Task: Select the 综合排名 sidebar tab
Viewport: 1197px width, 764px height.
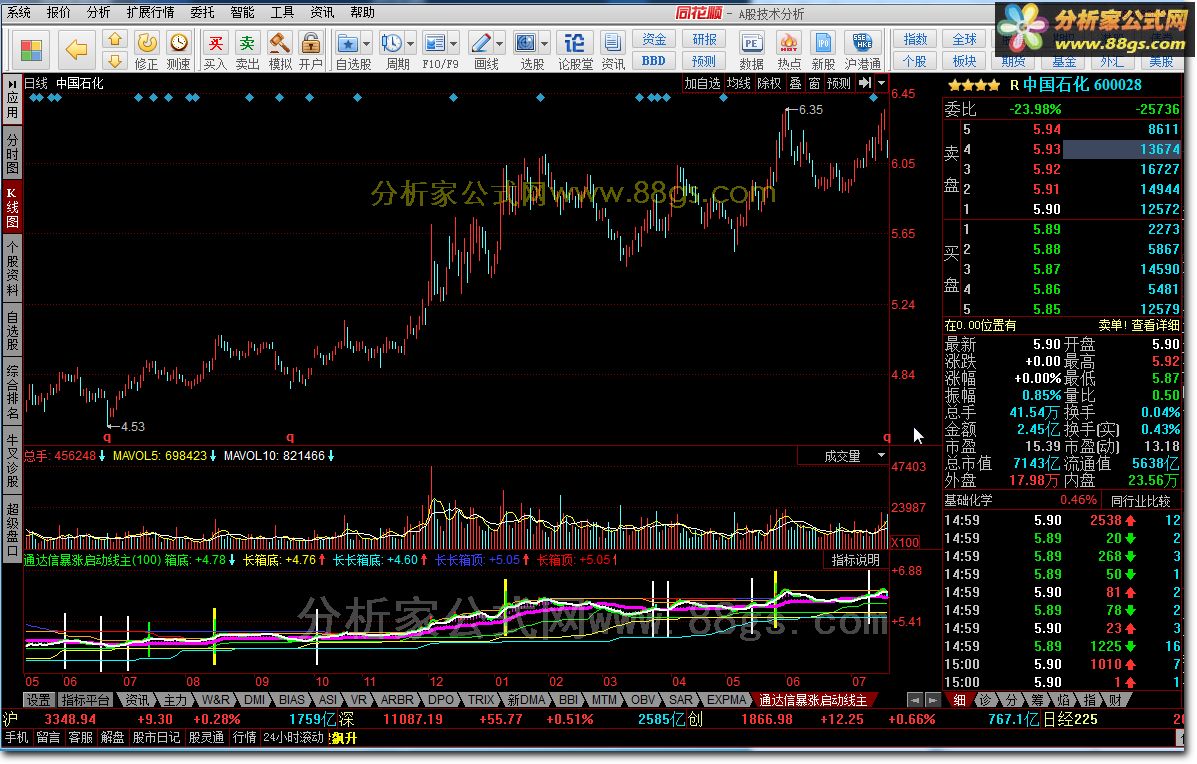Action: [12, 392]
